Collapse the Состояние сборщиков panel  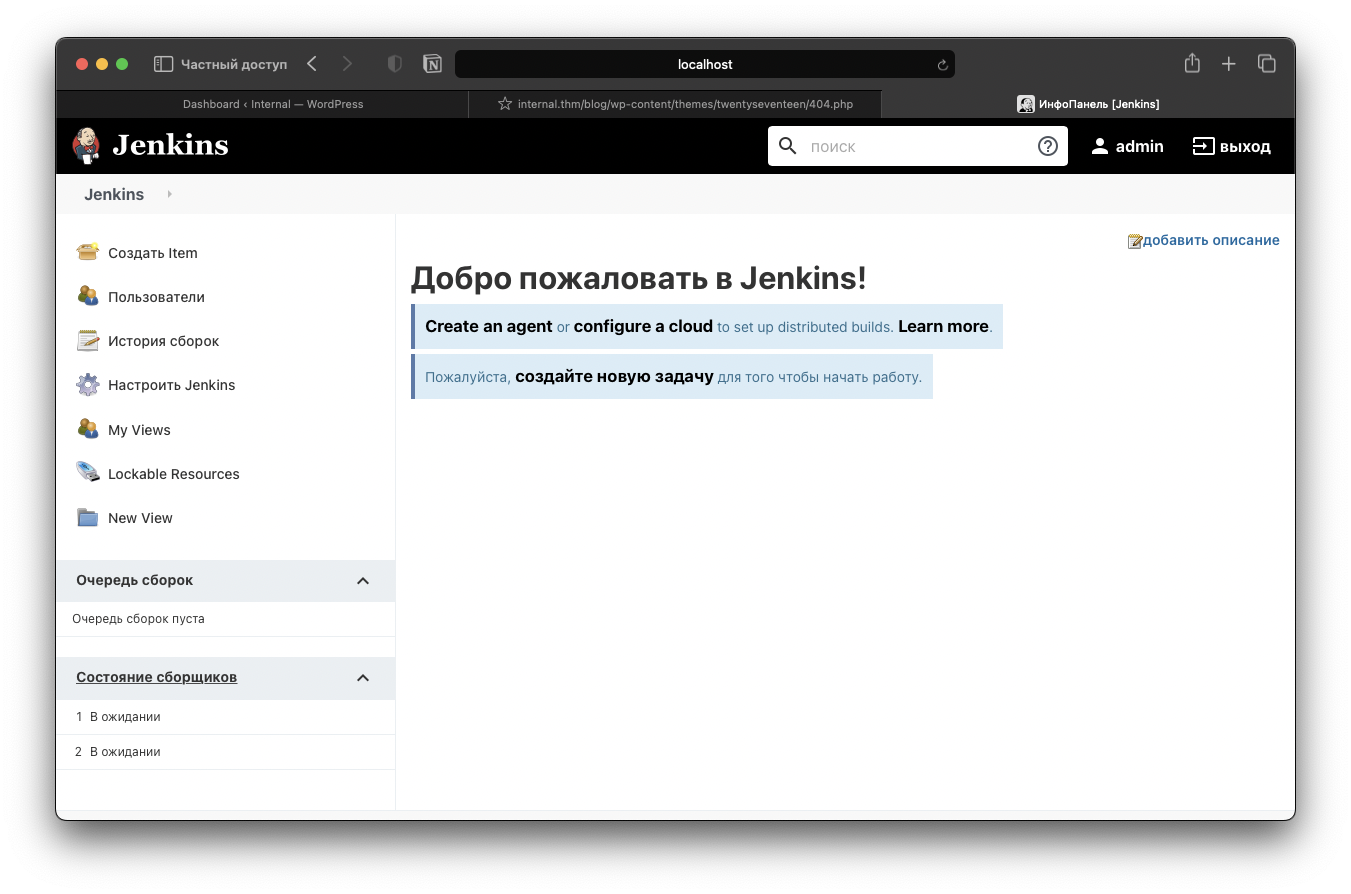click(x=363, y=678)
